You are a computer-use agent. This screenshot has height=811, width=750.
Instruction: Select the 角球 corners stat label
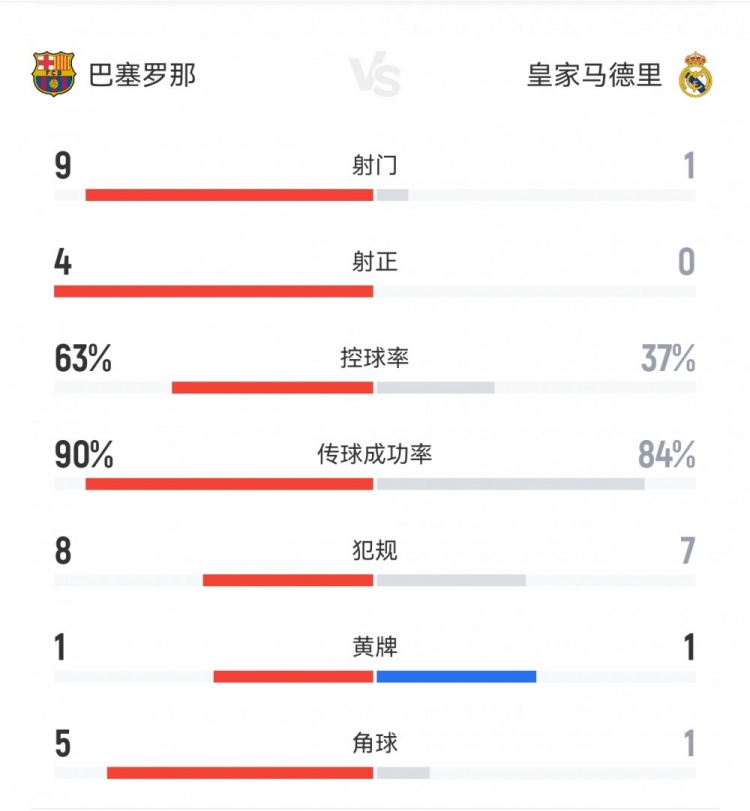(x=375, y=743)
